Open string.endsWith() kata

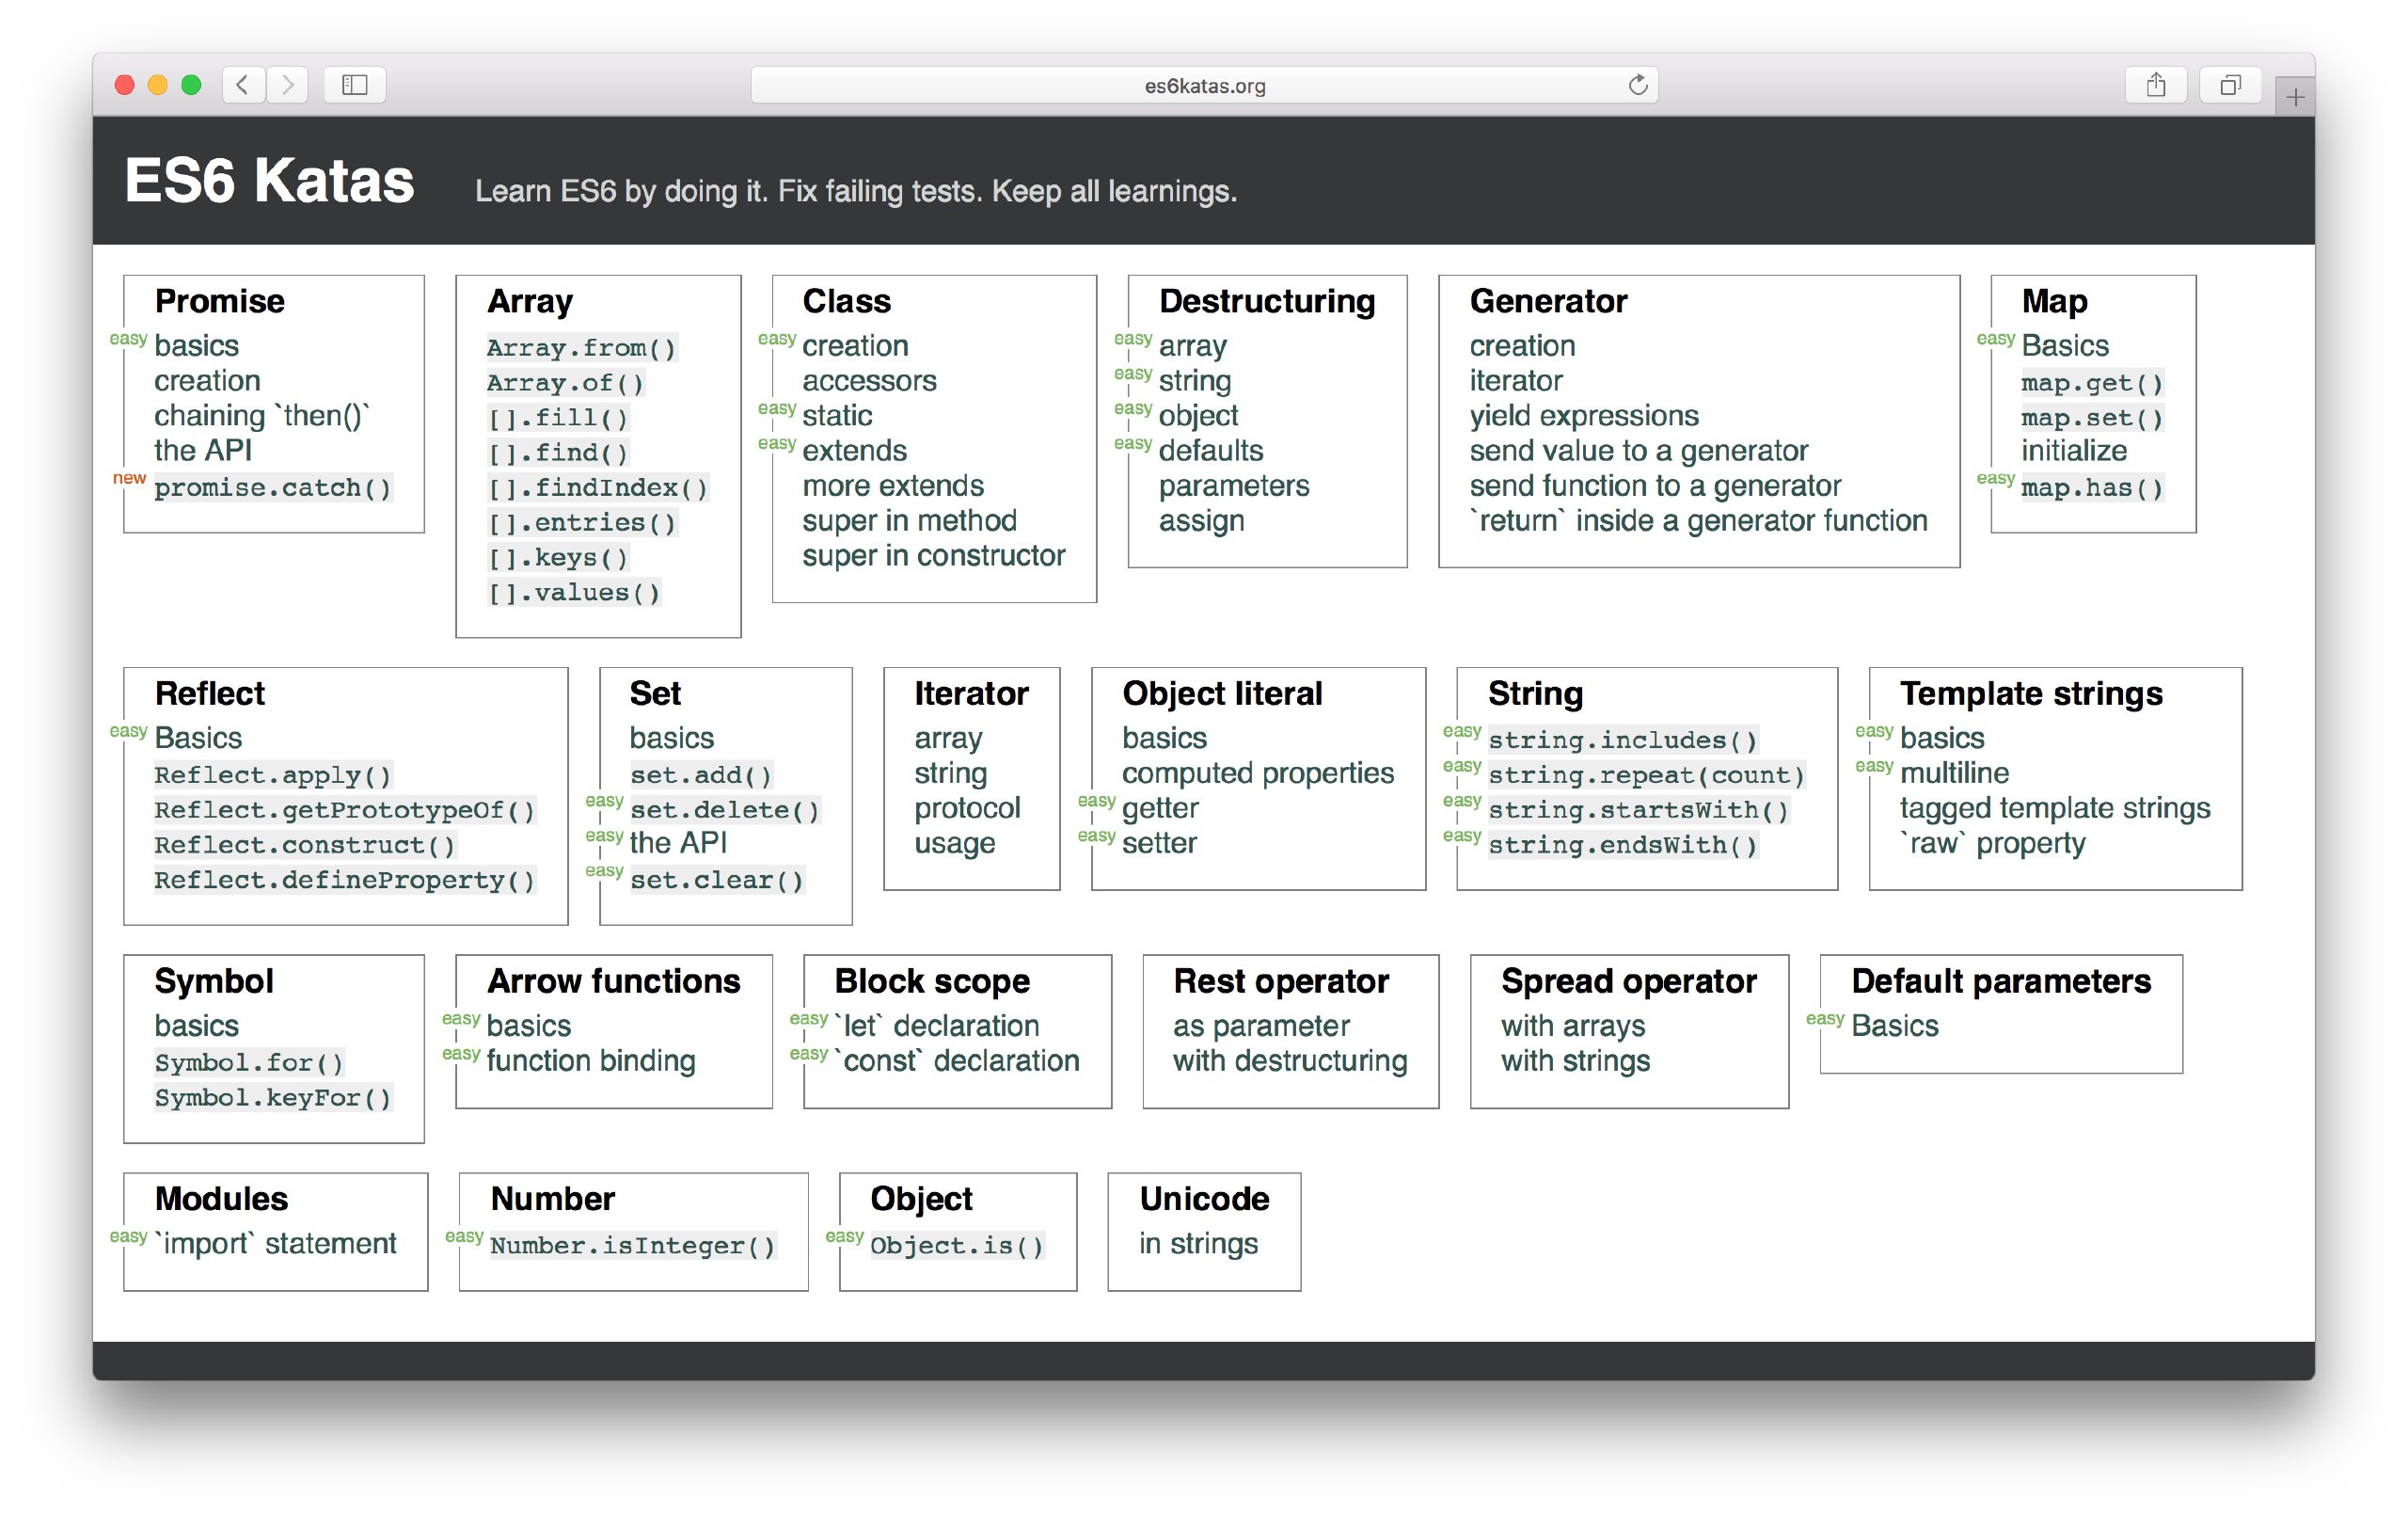coord(1623,845)
